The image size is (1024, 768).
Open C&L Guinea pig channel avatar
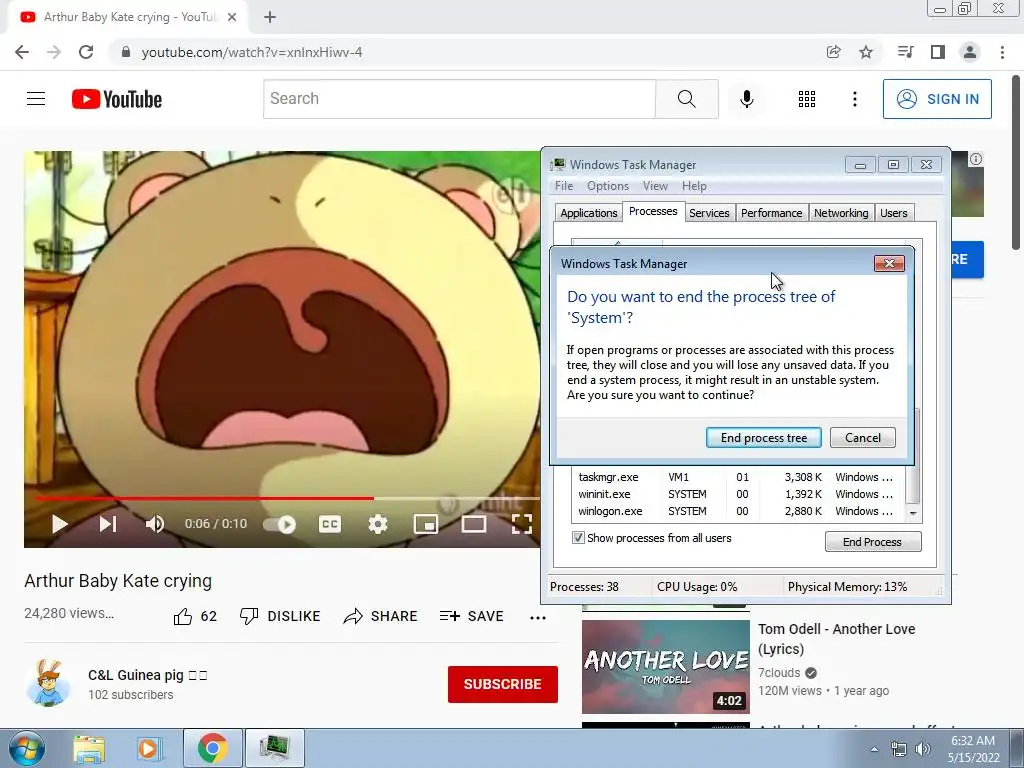49,683
